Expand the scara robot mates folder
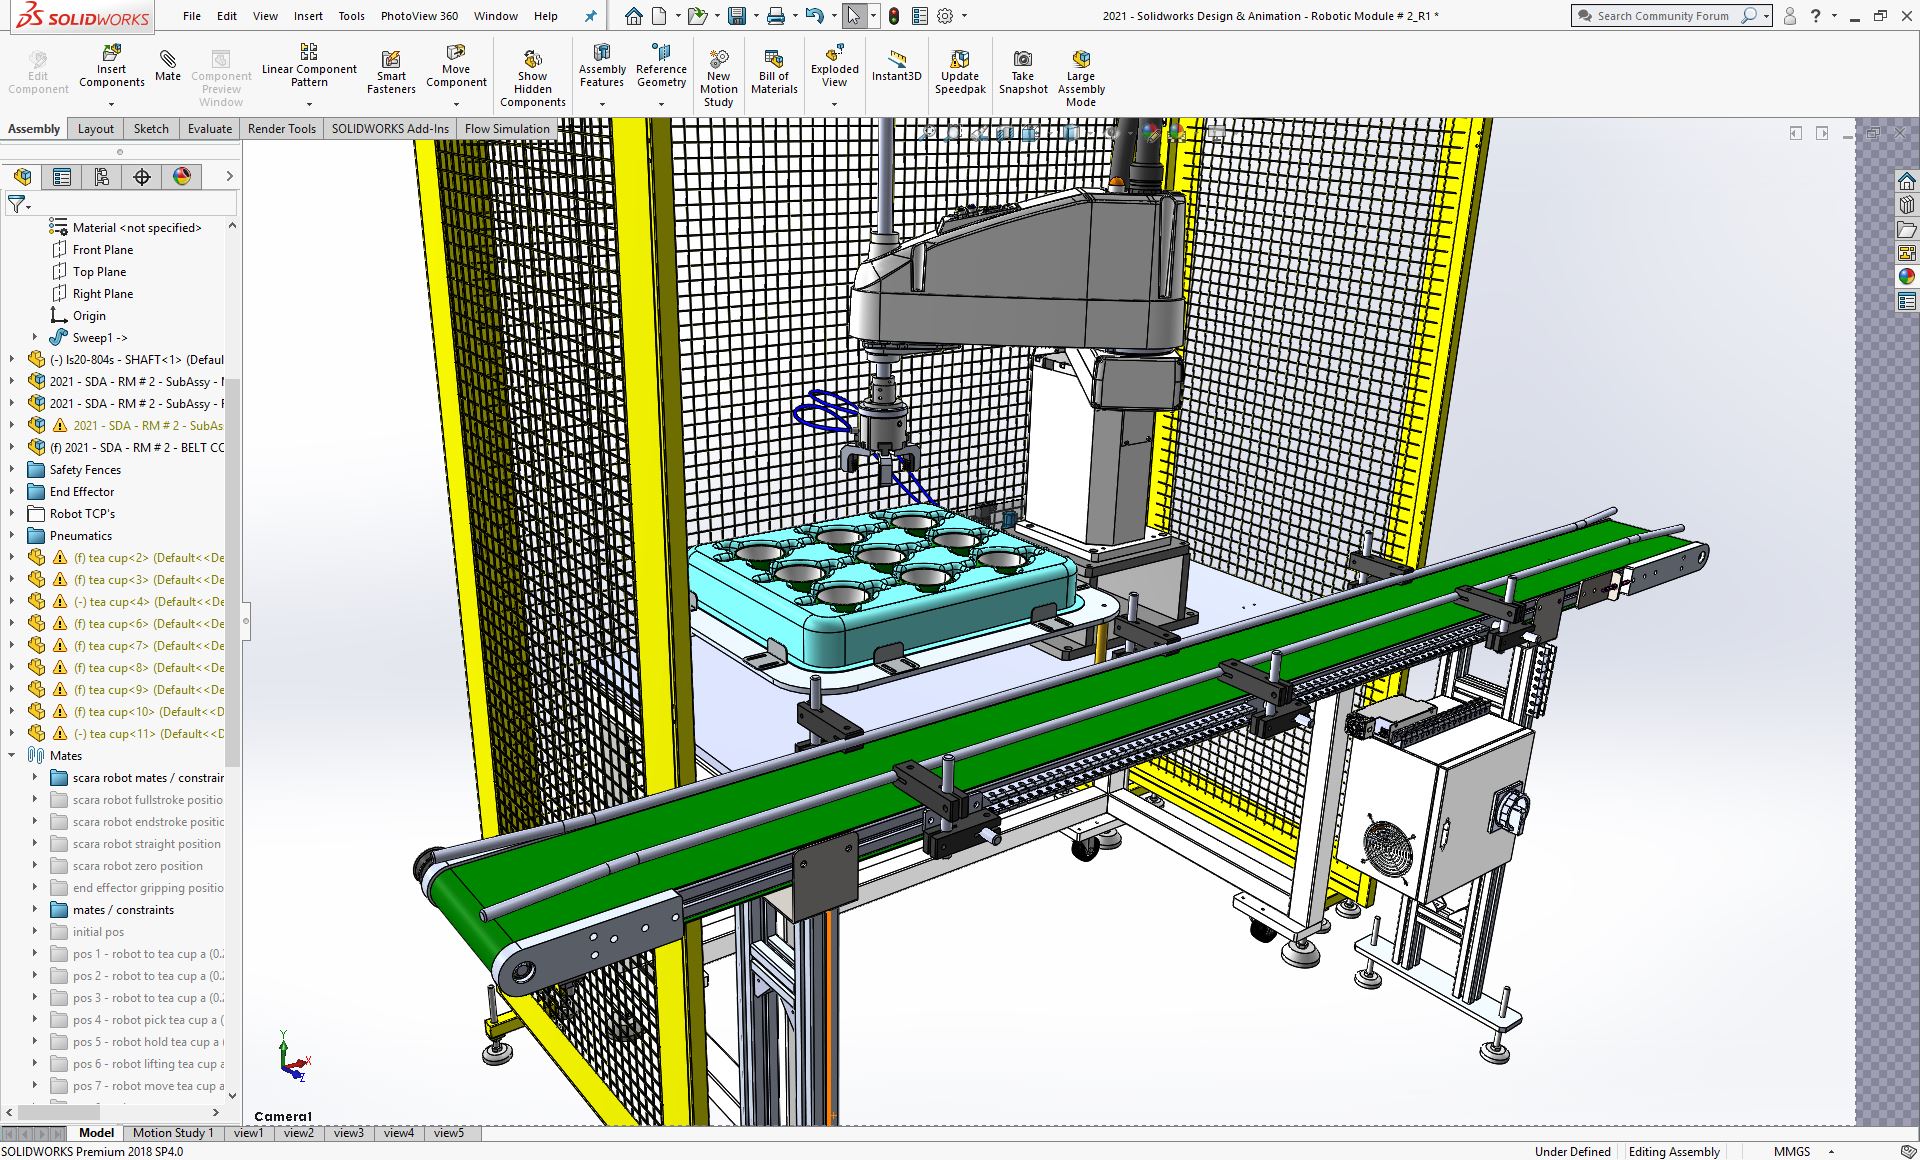This screenshot has width=1920, height=1160. tap(34, 777)
